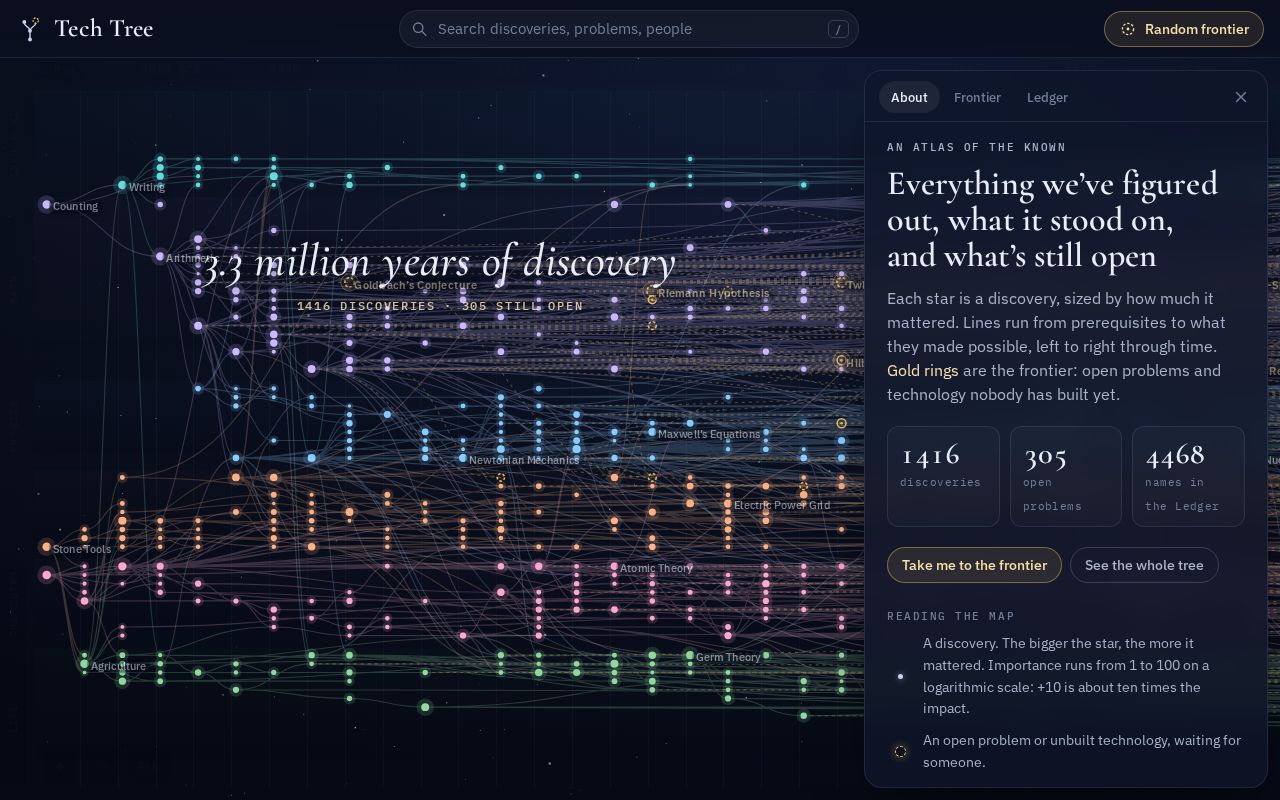Click the 4468 names in the Ledger card
This screenshot has height=800, width=1280.
(1188, 476)
